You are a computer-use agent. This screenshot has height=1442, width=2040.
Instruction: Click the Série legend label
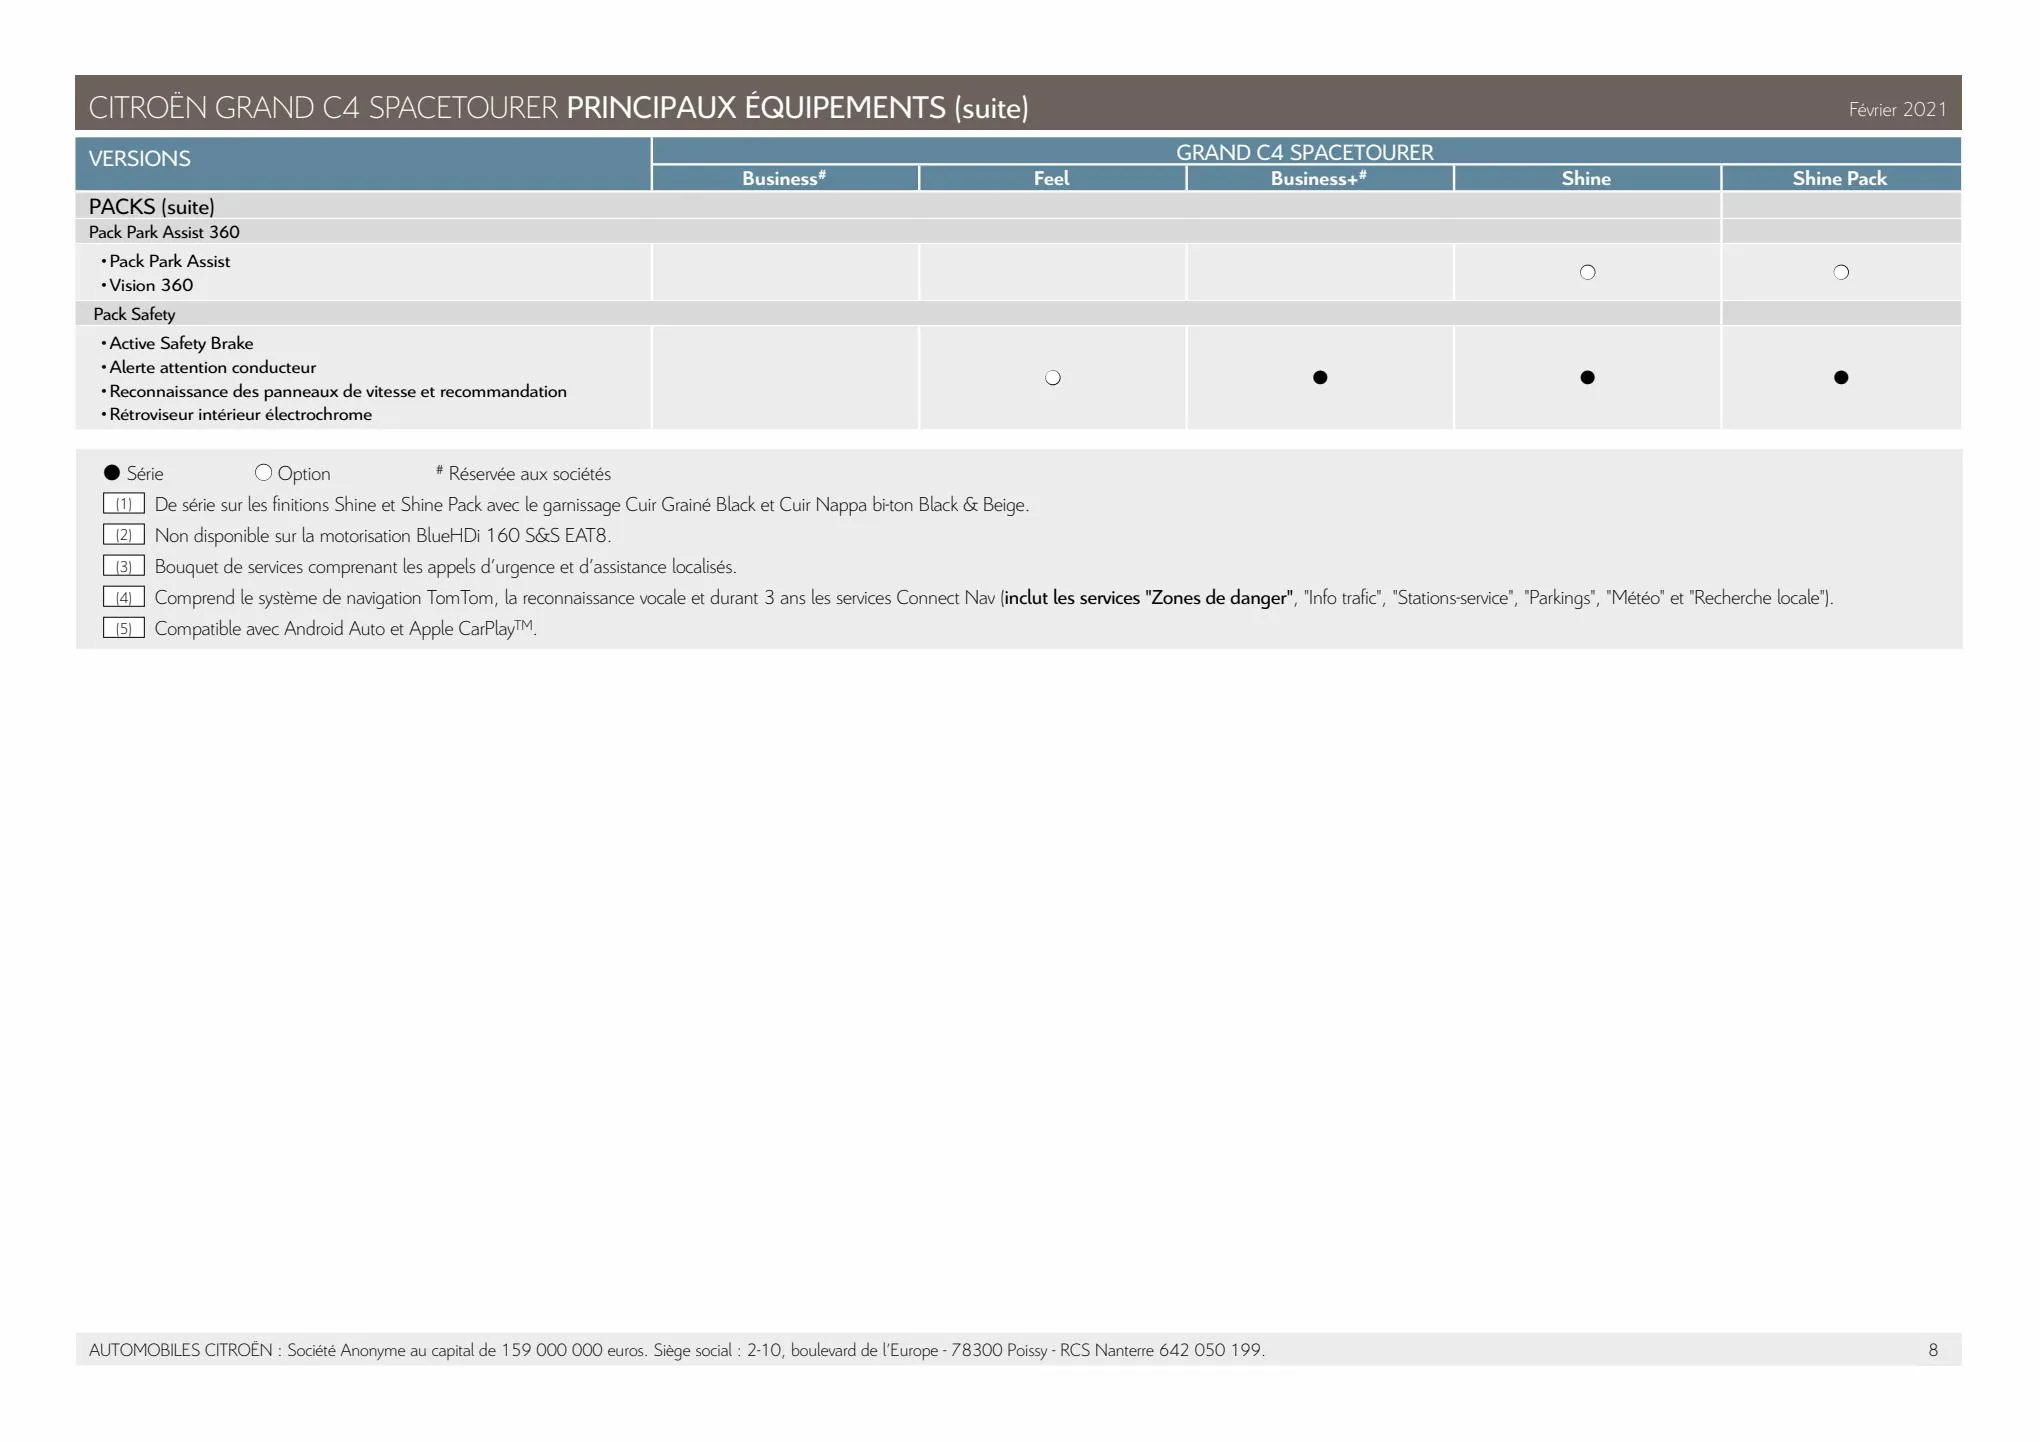(145, 473)
